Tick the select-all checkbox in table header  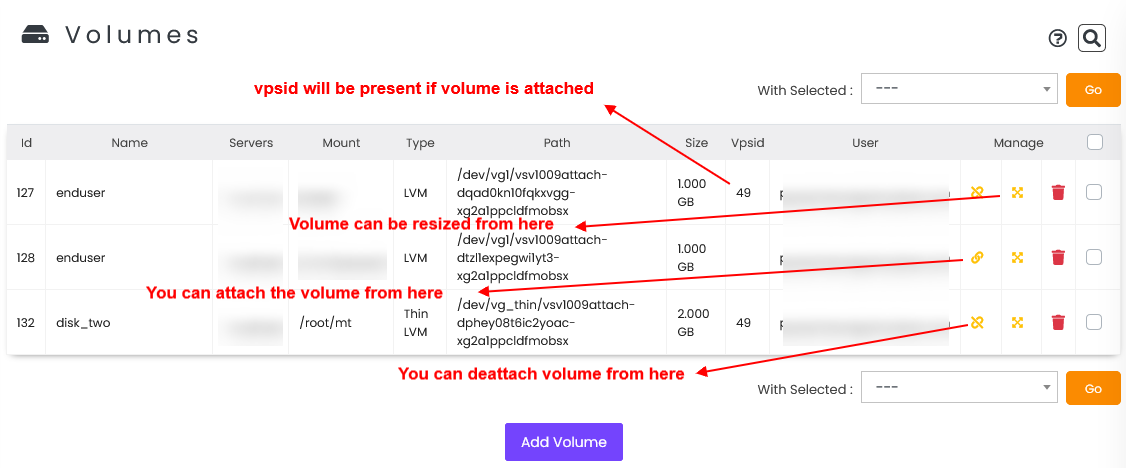(x=1094, y=142)
